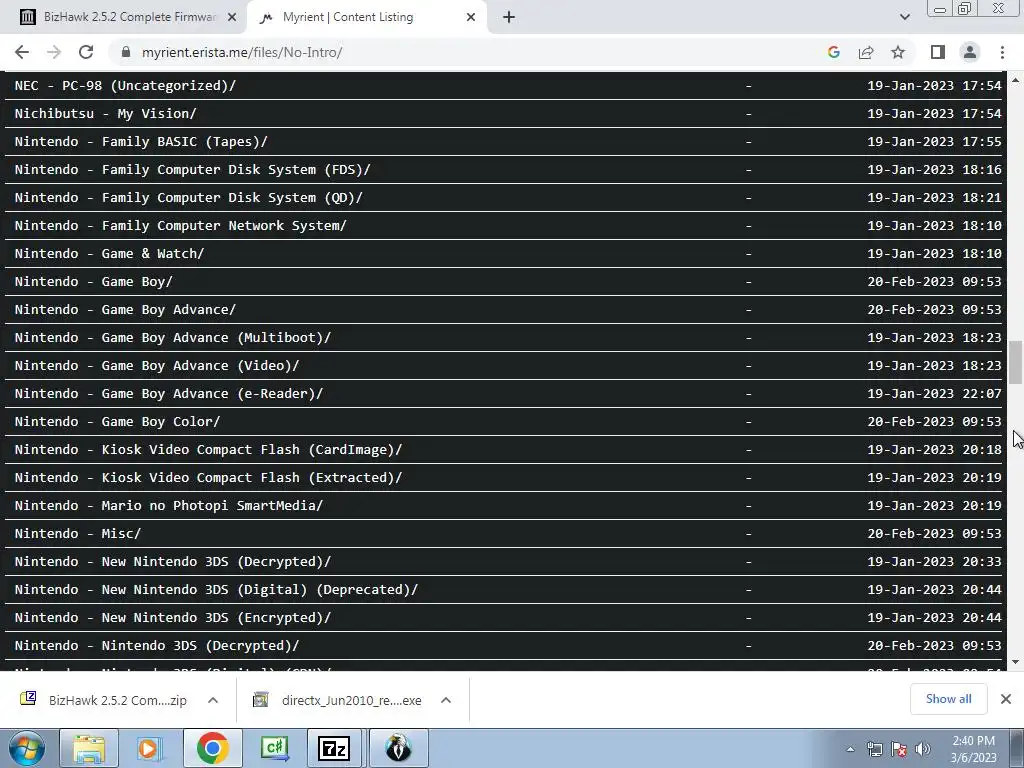
Task: Open the BizHawk icon in taskbar
Action: 398,748
